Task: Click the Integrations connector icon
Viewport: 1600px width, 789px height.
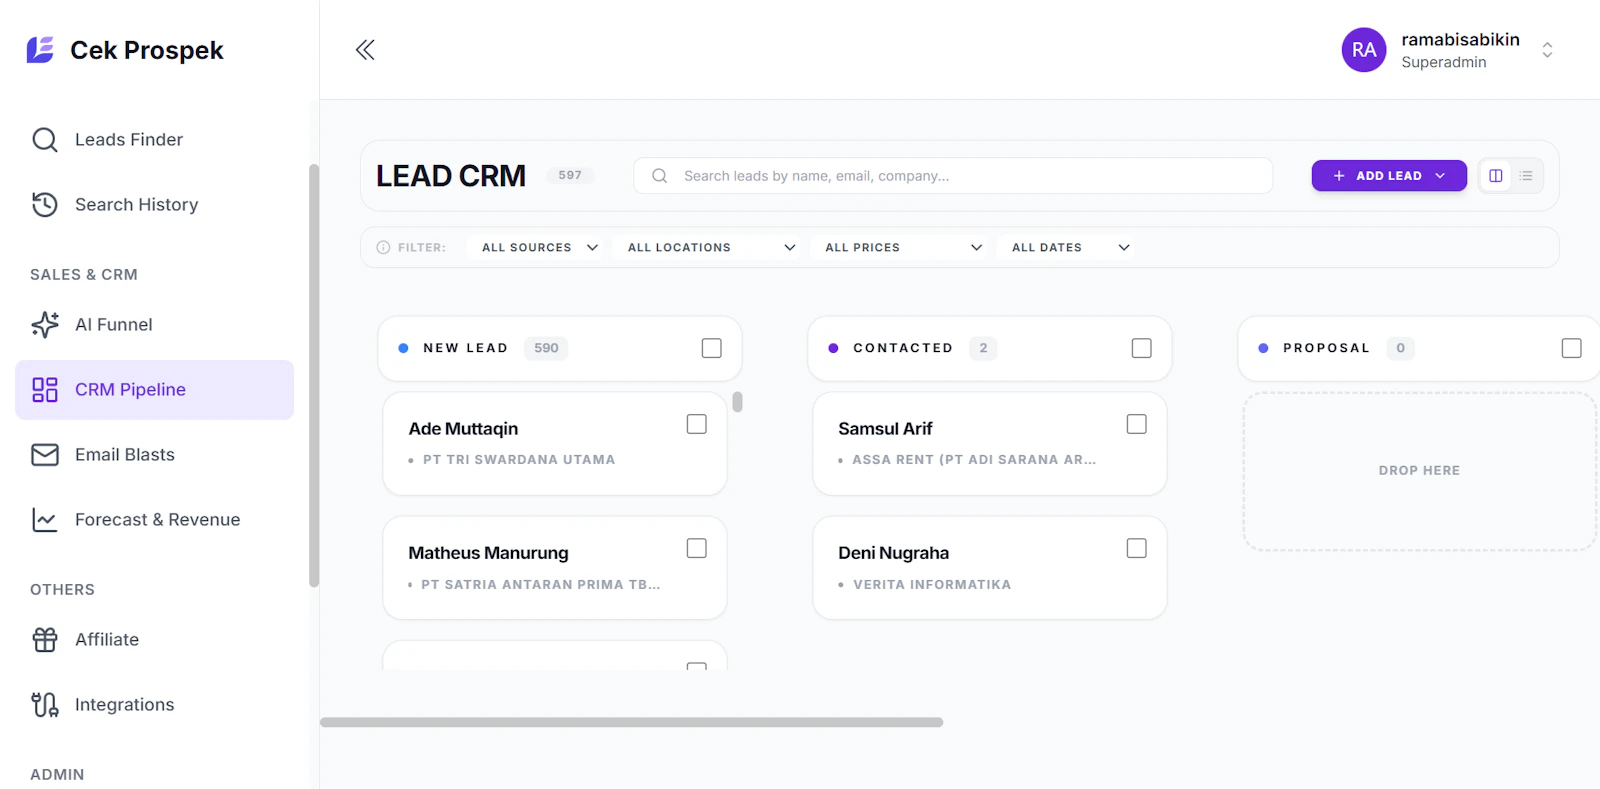Action: coord(45,704)
